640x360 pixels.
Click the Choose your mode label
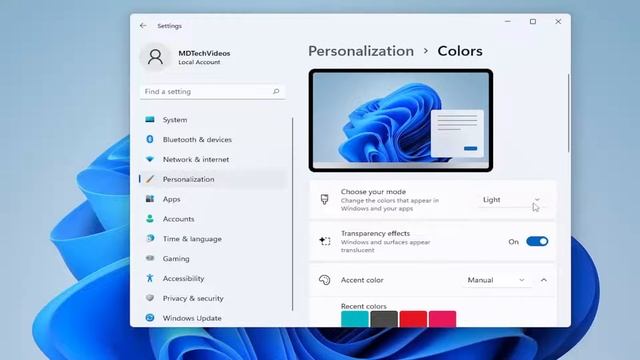(x=373, y=191)
